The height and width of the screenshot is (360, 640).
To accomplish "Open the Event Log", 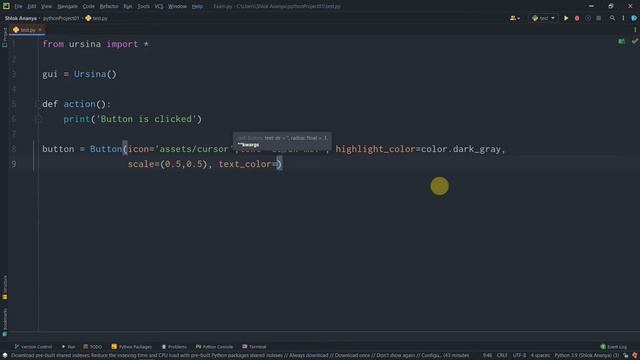I will (613, 347).
